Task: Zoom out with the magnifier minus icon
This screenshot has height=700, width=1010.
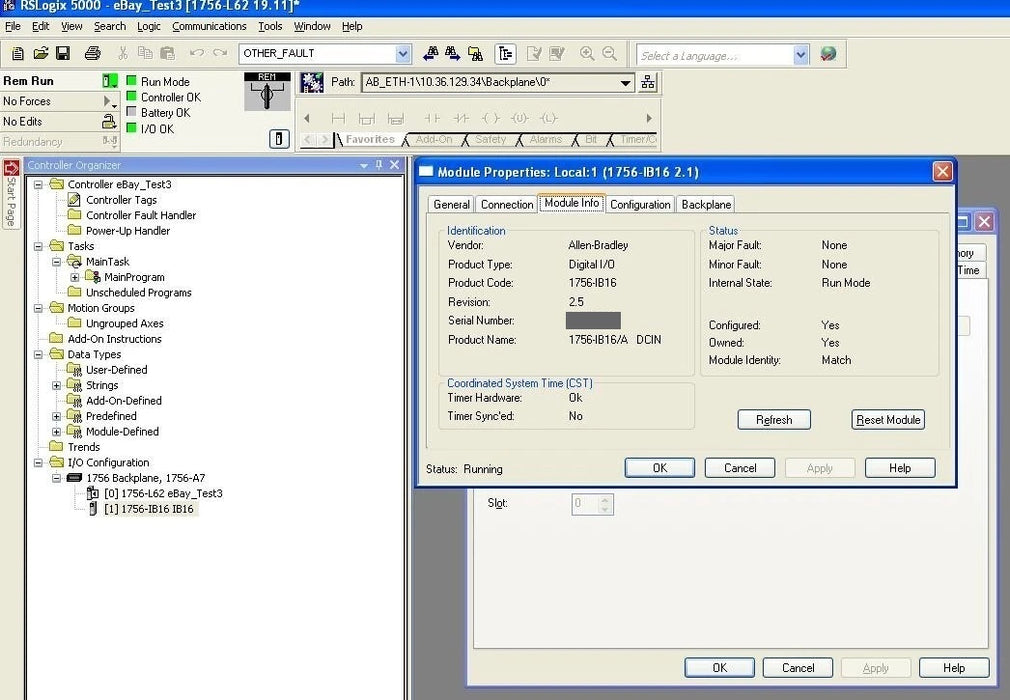Action: click(609, 53)
